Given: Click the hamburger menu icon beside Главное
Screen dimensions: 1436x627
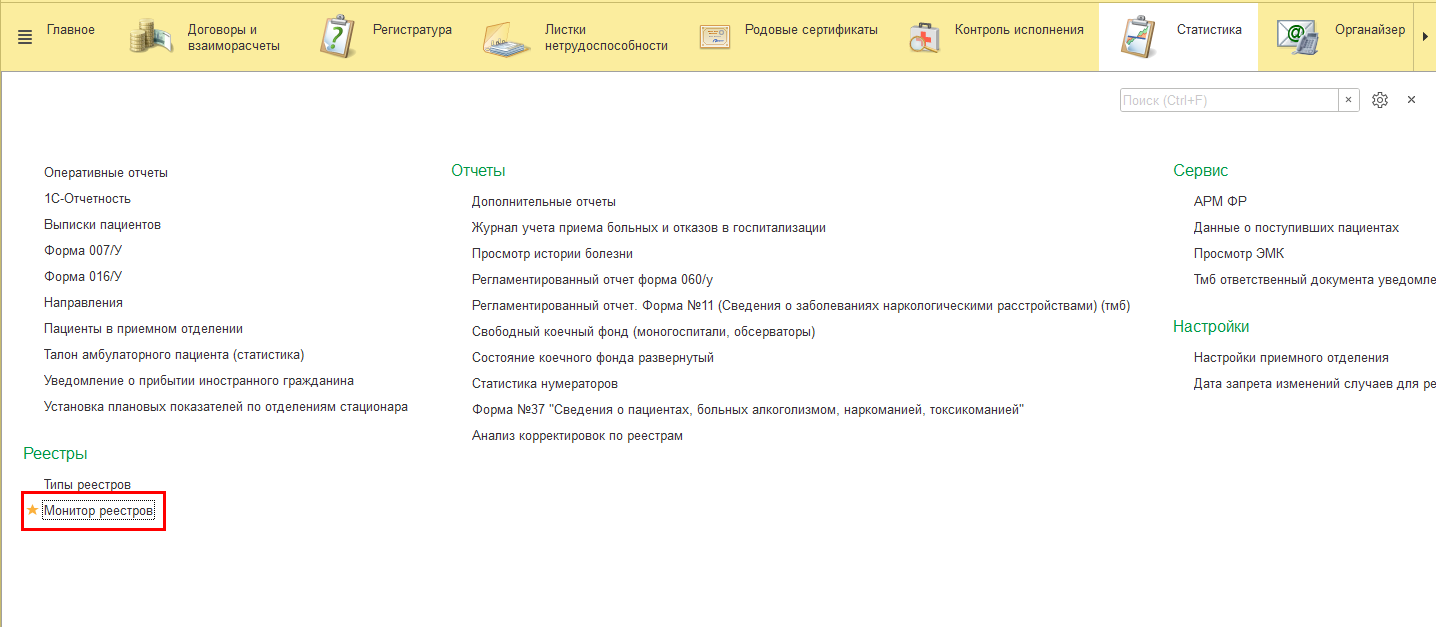Looking at the screenshot, I should click(x=25, y=36).
